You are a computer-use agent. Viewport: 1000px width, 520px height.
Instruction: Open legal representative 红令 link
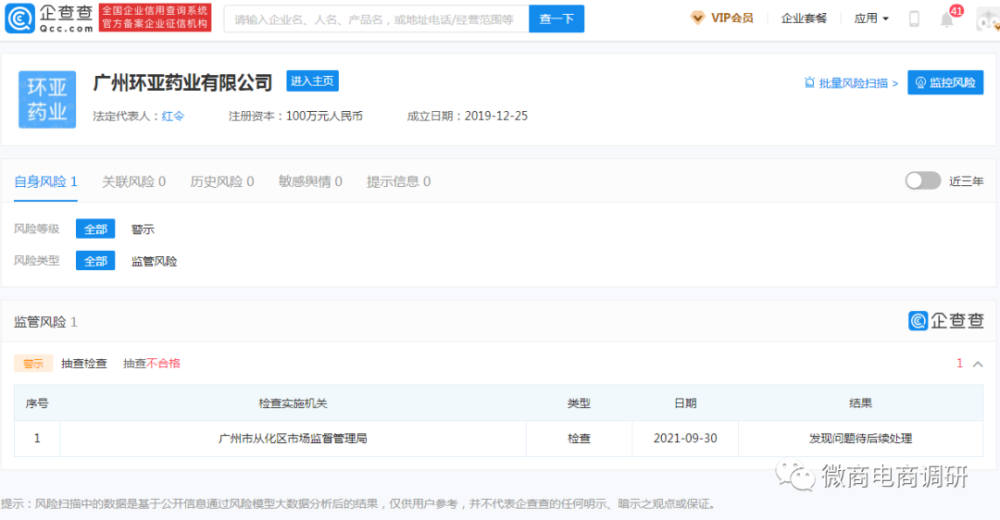[x=173, y=116]
